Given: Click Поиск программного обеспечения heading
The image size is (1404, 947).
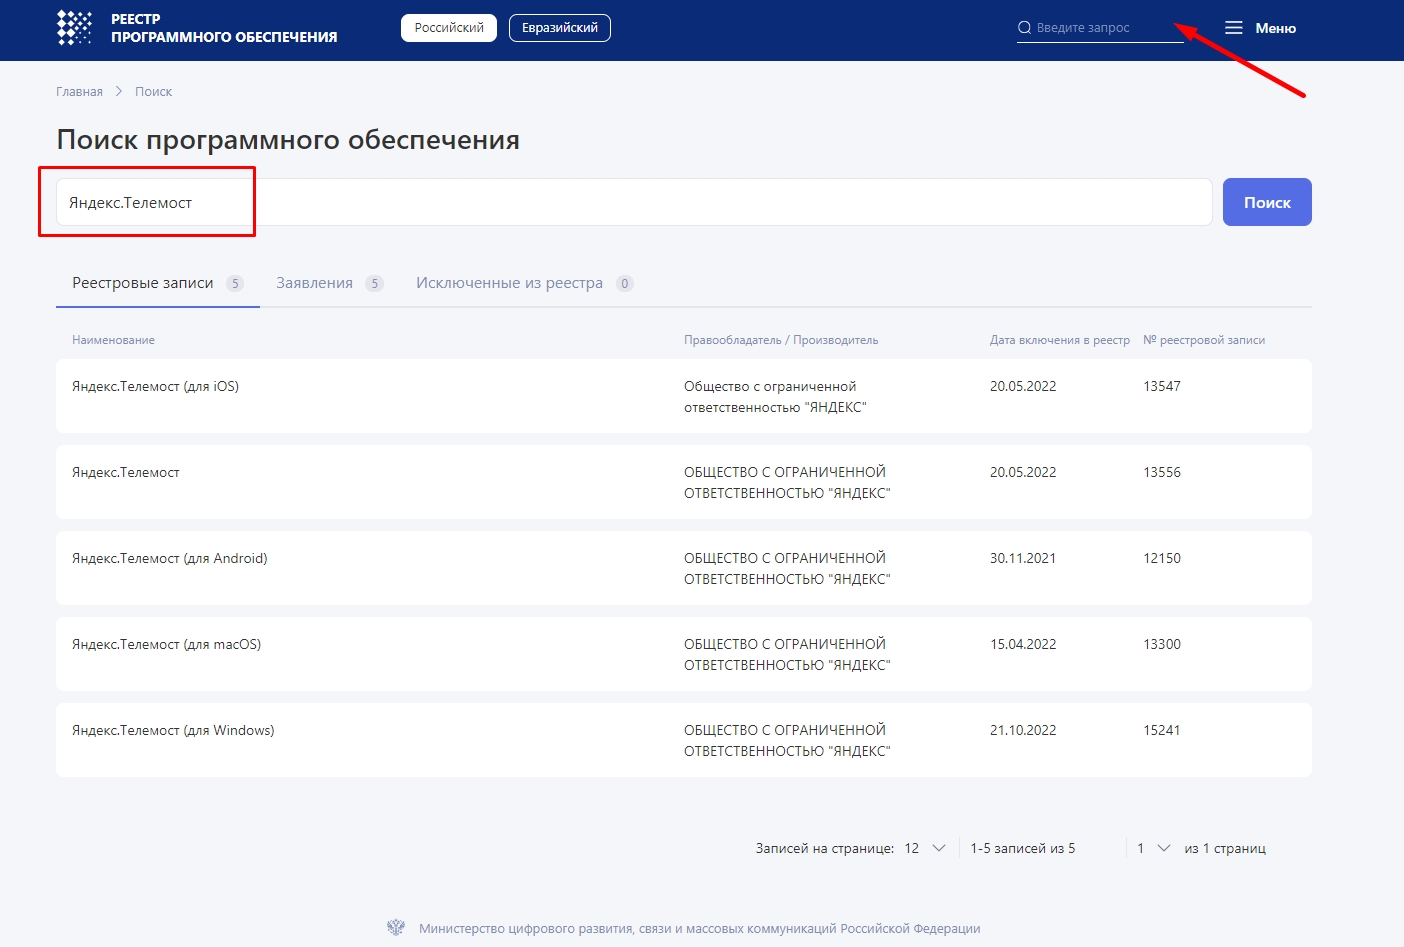Looking at the screenshot, I should point(288,139).
